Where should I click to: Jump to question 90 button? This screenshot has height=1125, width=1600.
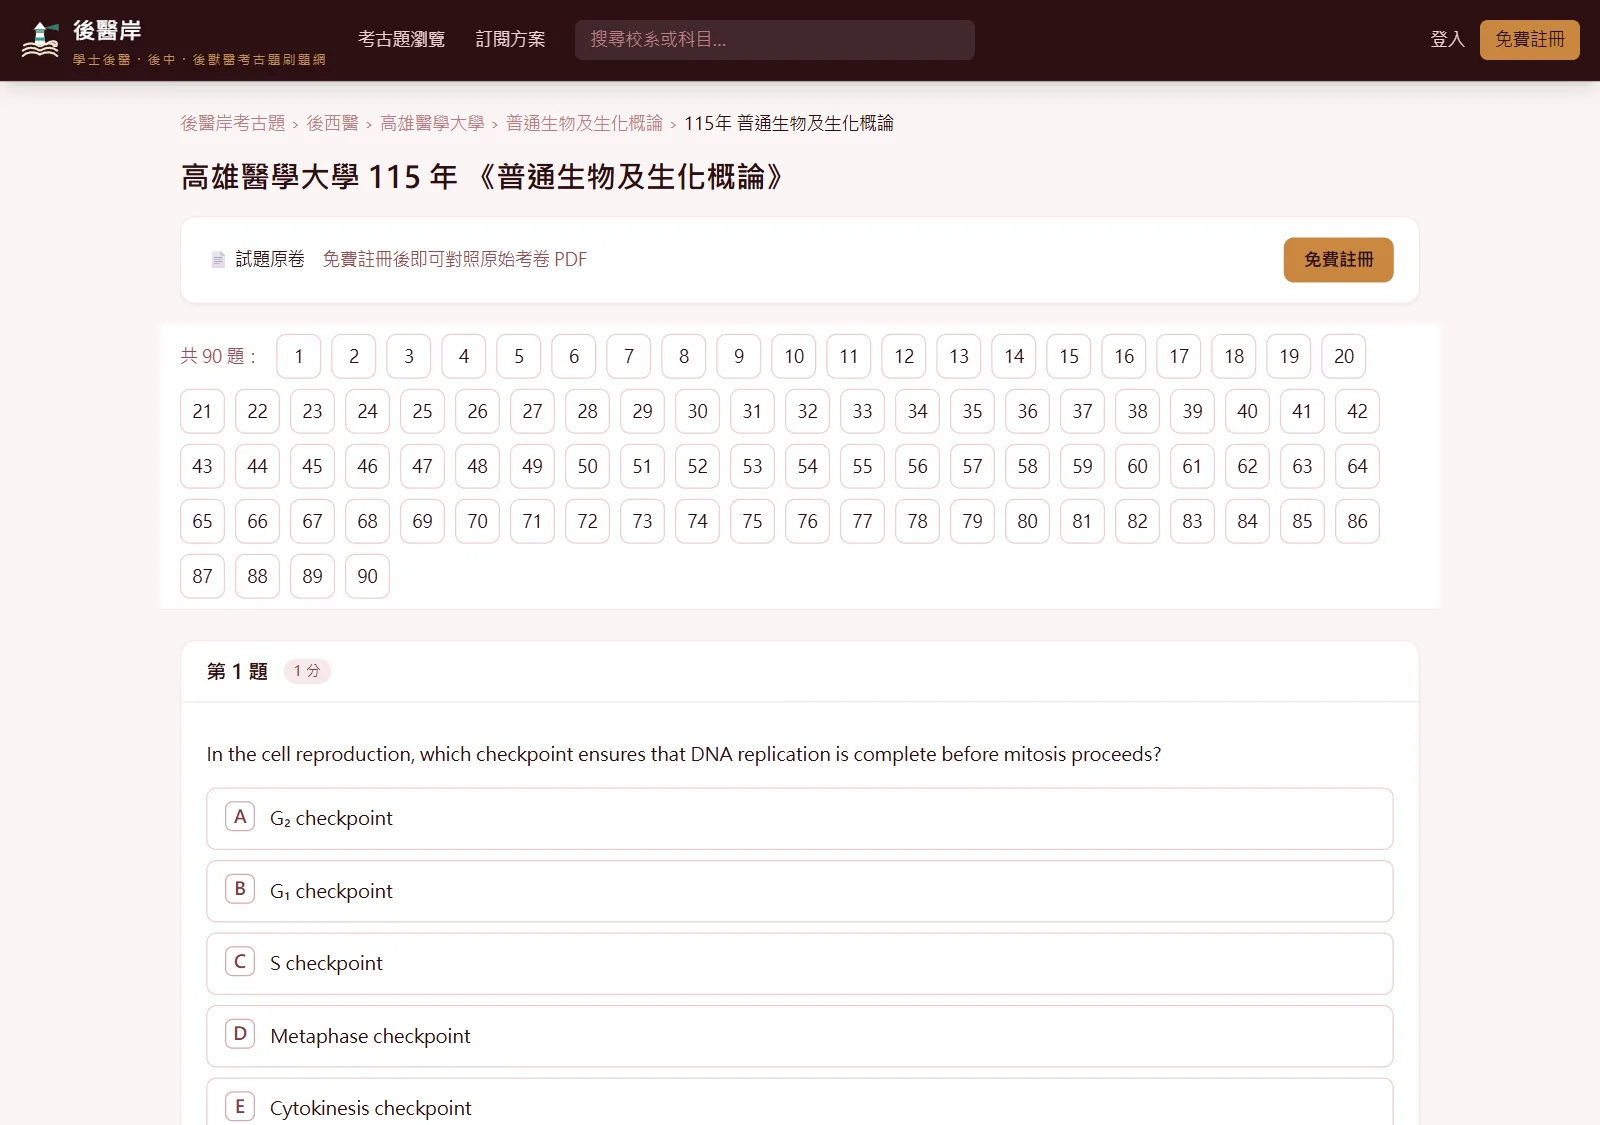coord(368,576)
